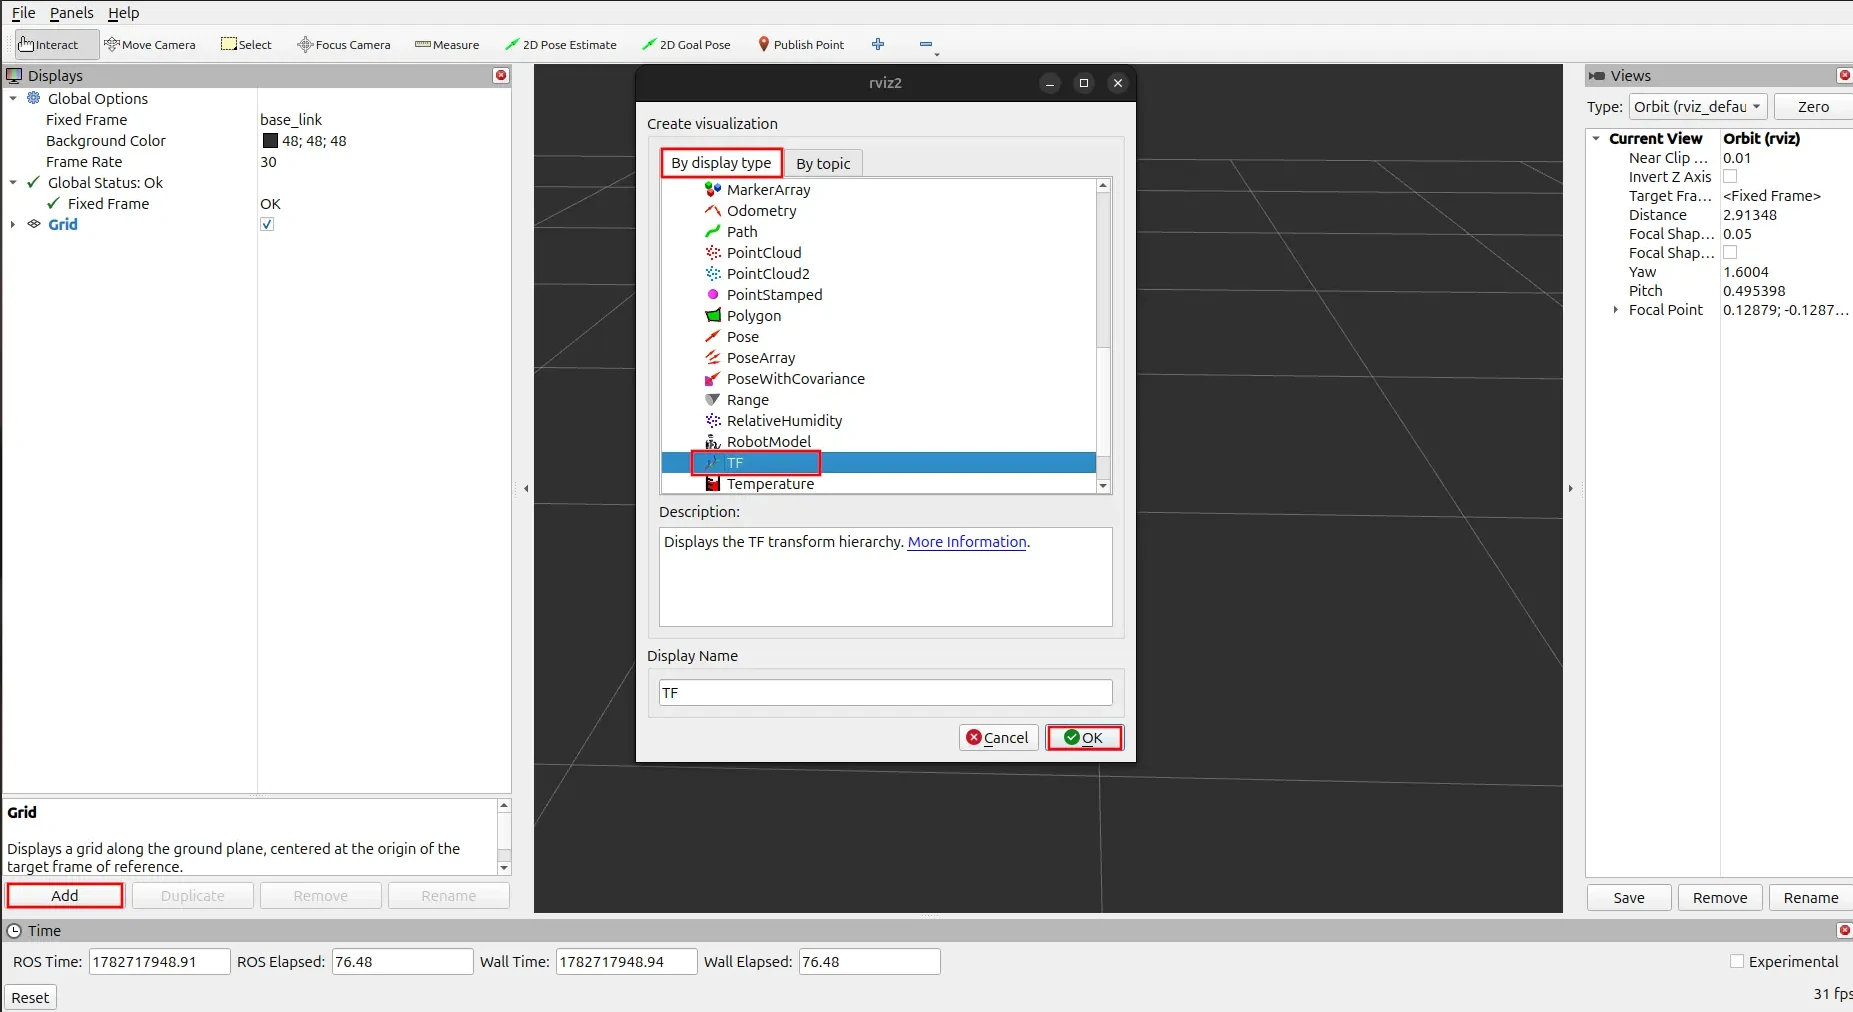The width and height of the screenshot is (1853, 1012).
Task: Choose the PoseArray display type
Action: point(761,358)
